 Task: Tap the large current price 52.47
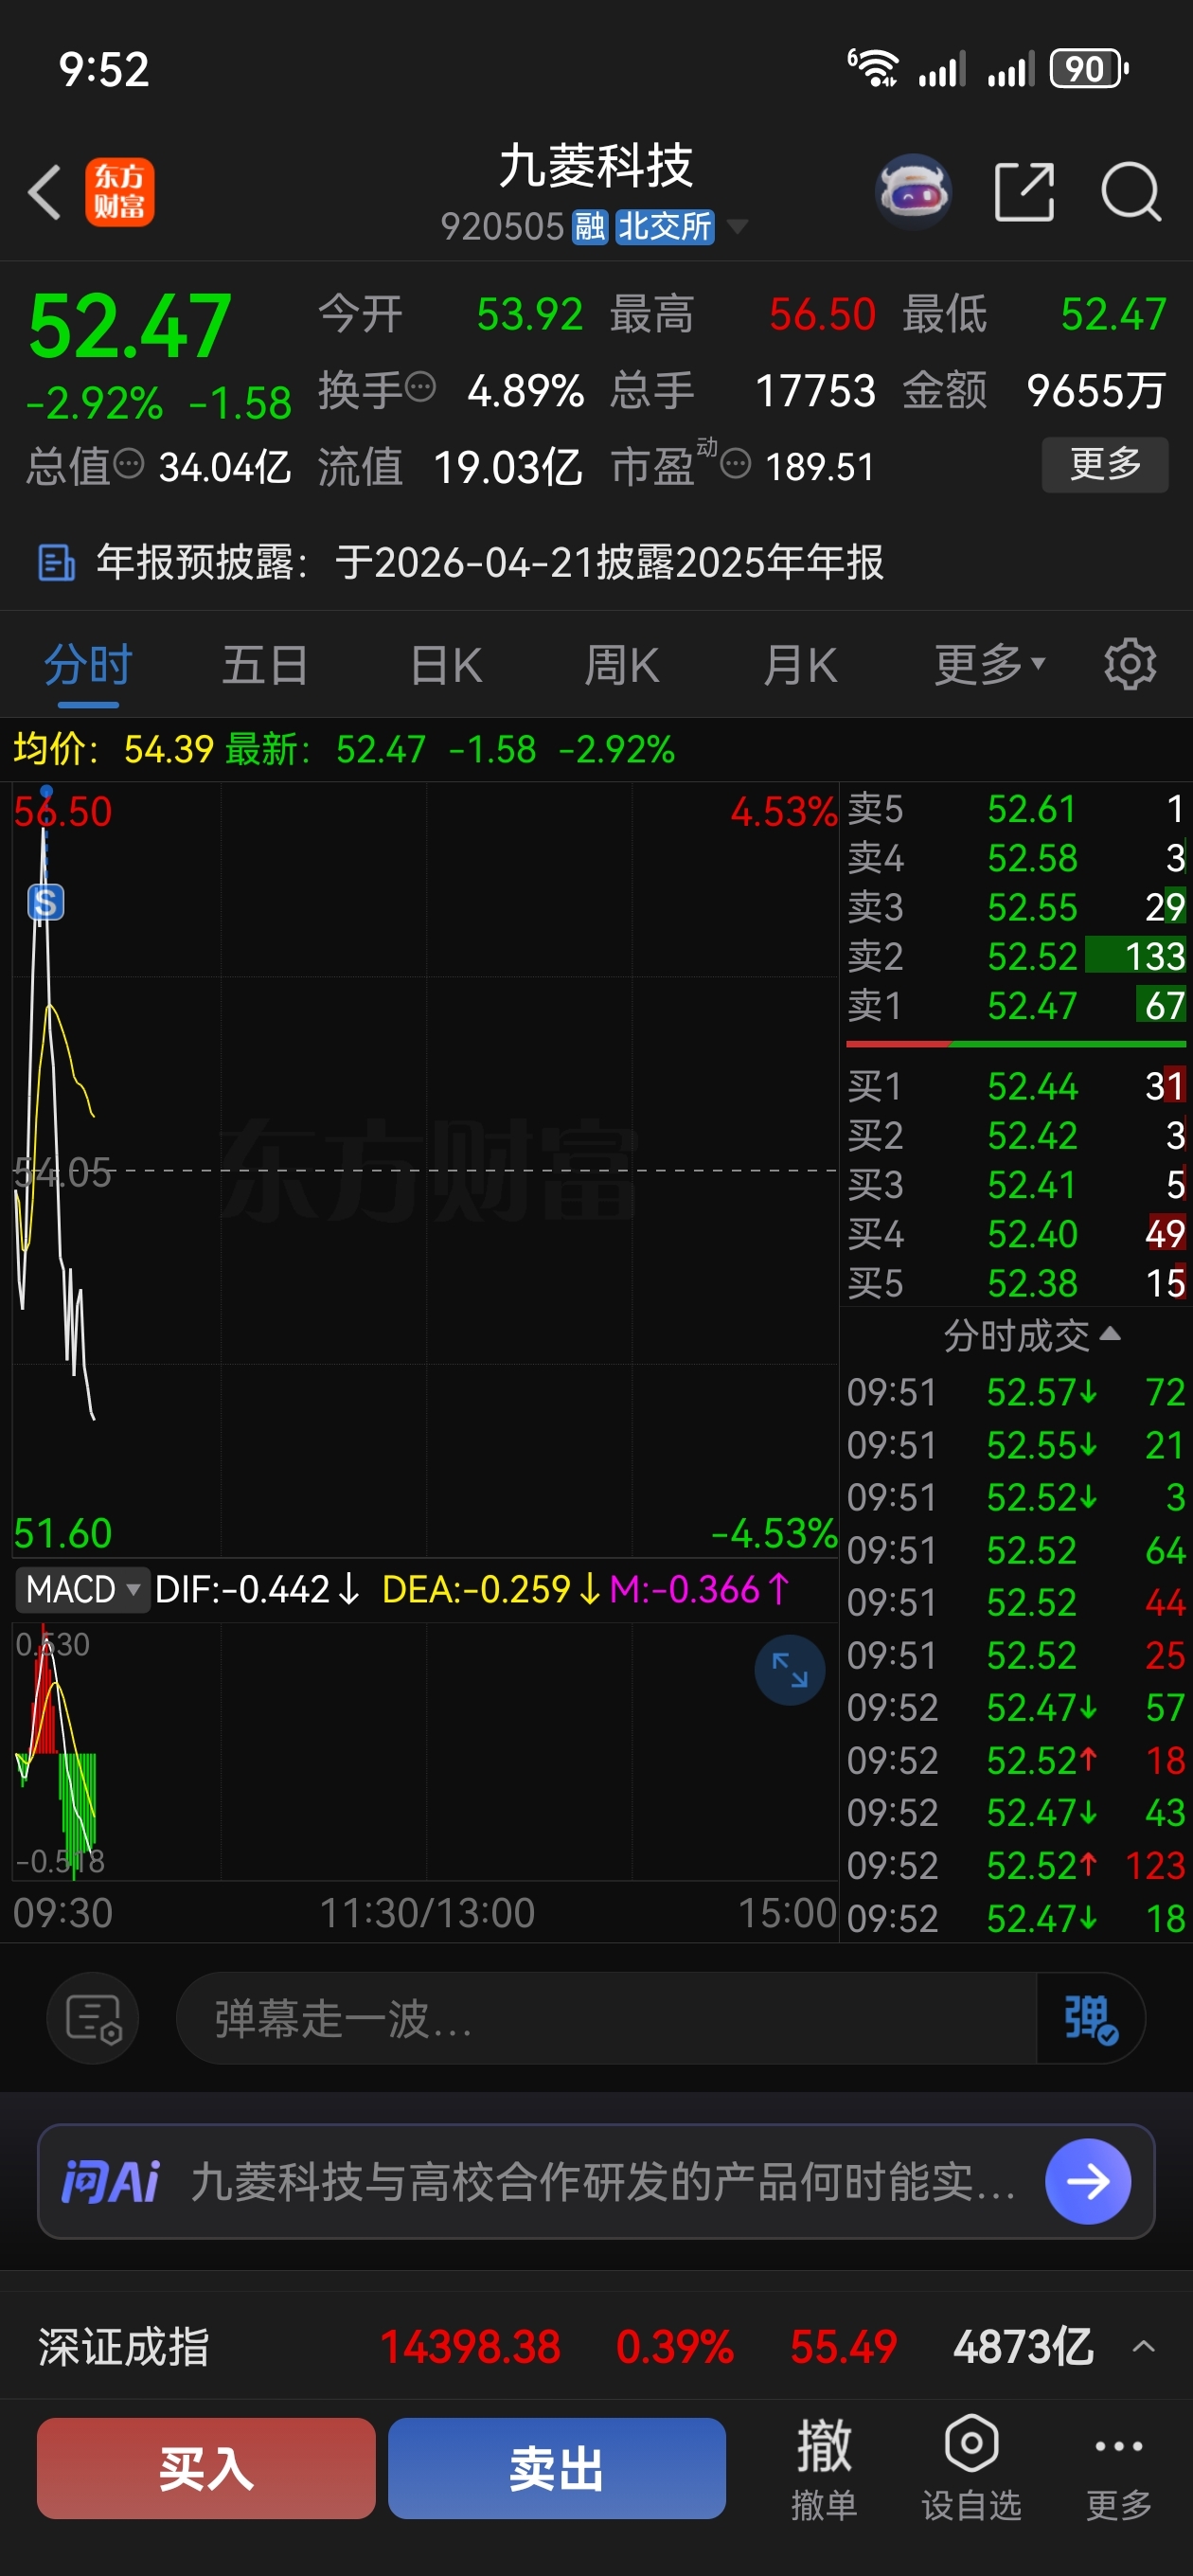tap(130, 326)
